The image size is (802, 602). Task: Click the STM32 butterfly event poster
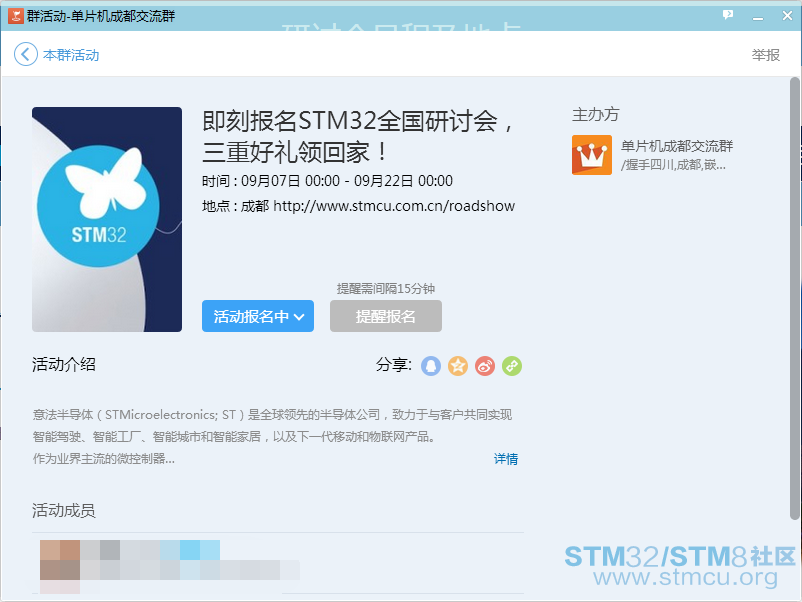point(107,219)
